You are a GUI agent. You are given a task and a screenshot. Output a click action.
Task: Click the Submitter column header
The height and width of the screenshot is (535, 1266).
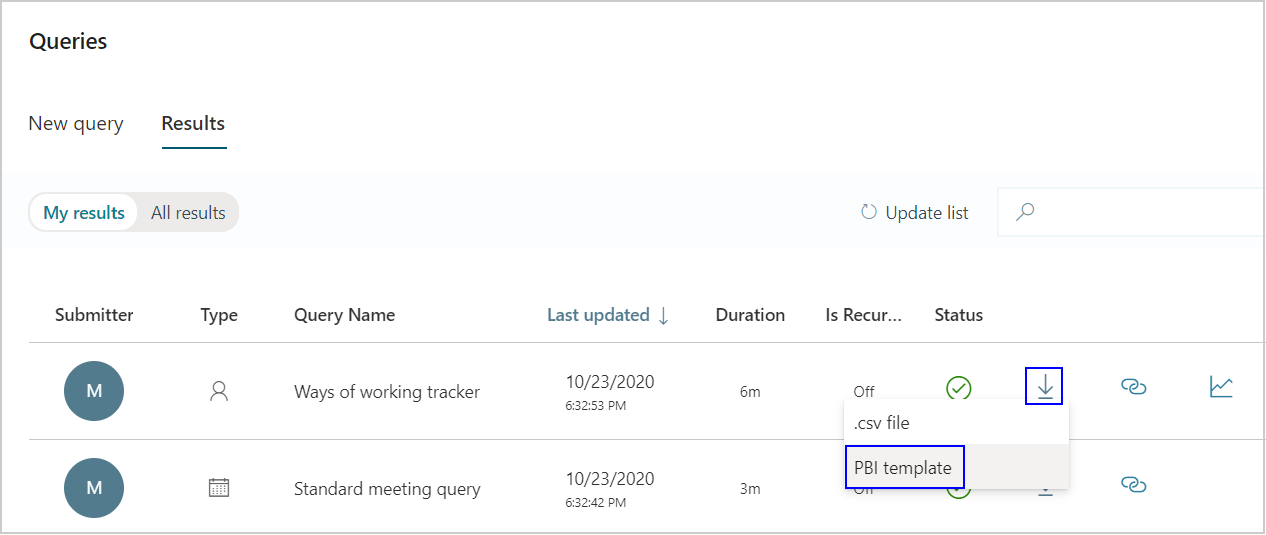[94, 315]
